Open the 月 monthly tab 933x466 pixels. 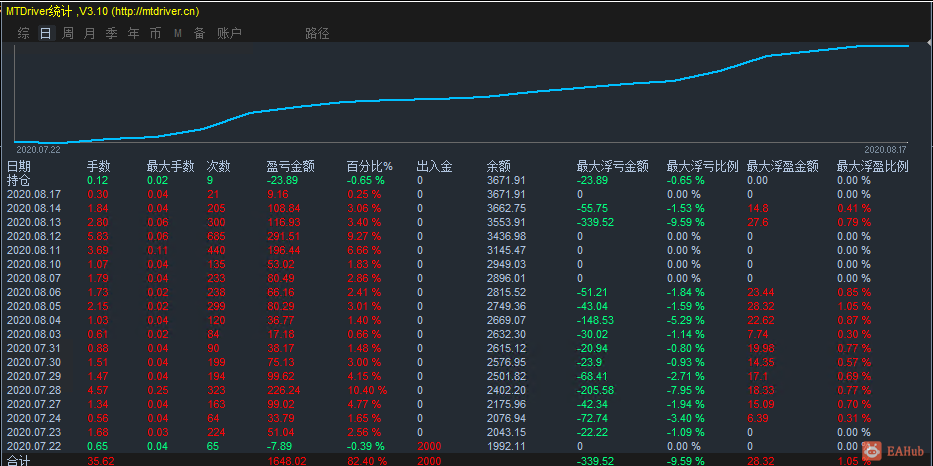89,33
